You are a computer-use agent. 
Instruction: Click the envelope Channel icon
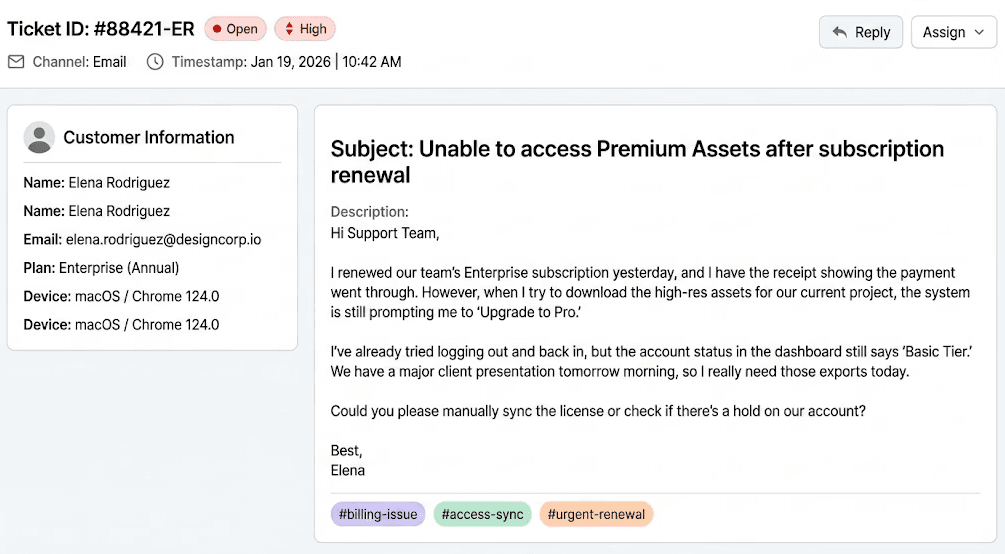(16, 62)
